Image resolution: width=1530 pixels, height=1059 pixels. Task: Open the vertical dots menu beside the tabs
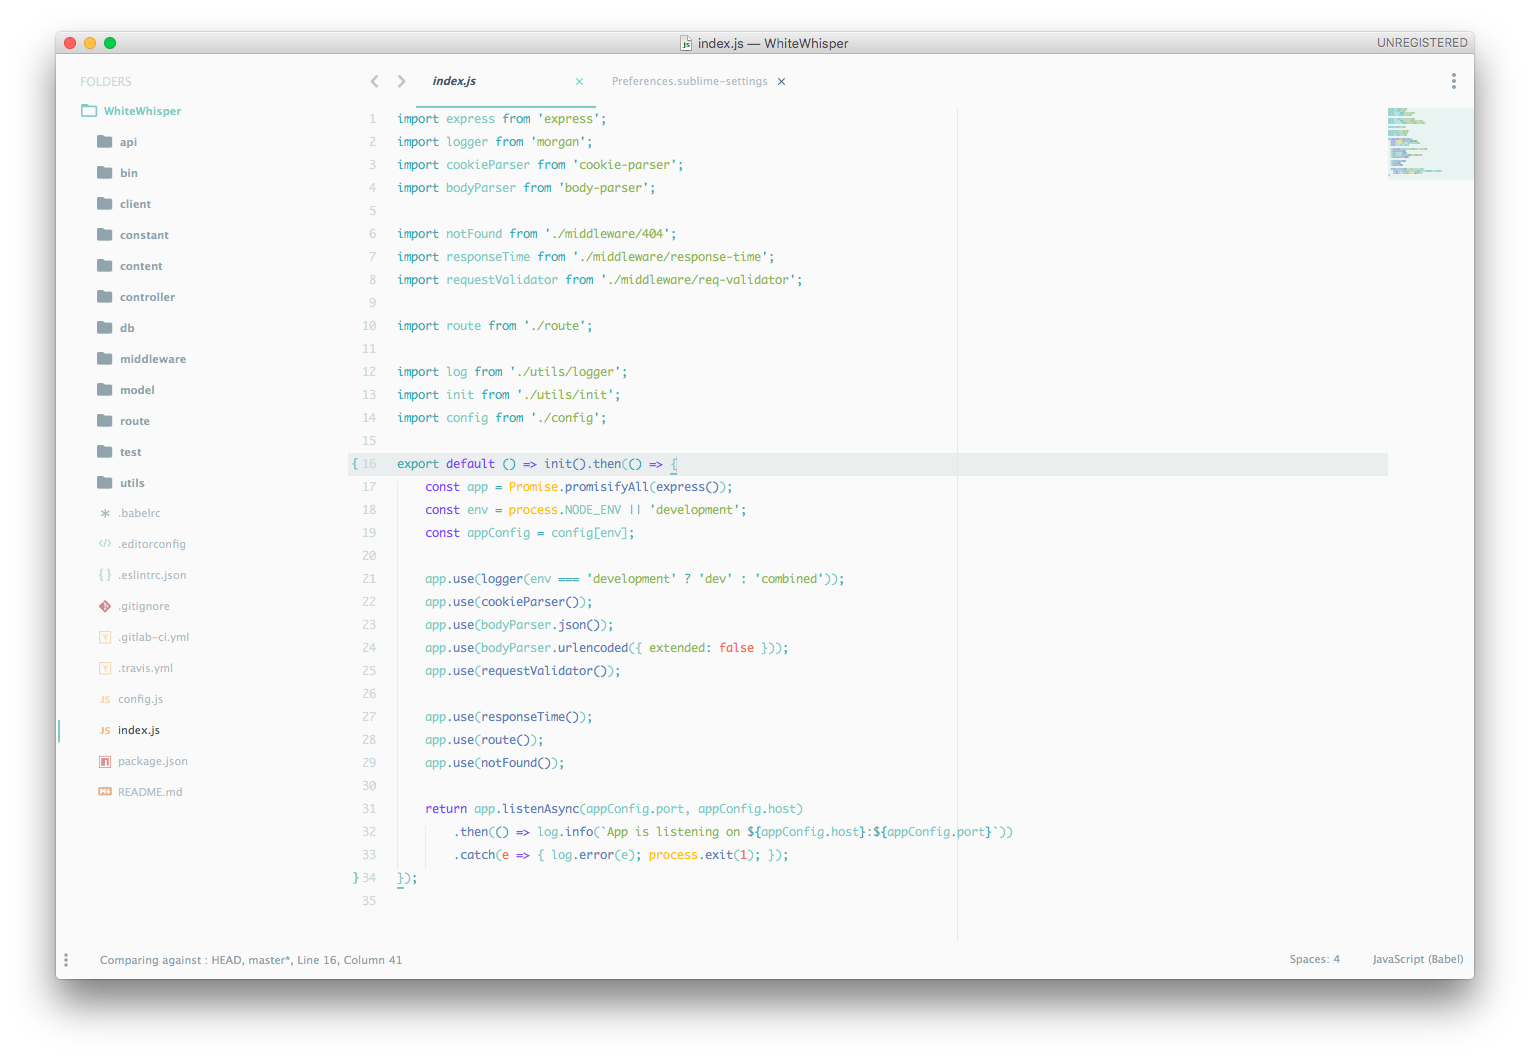[1453, 81]
